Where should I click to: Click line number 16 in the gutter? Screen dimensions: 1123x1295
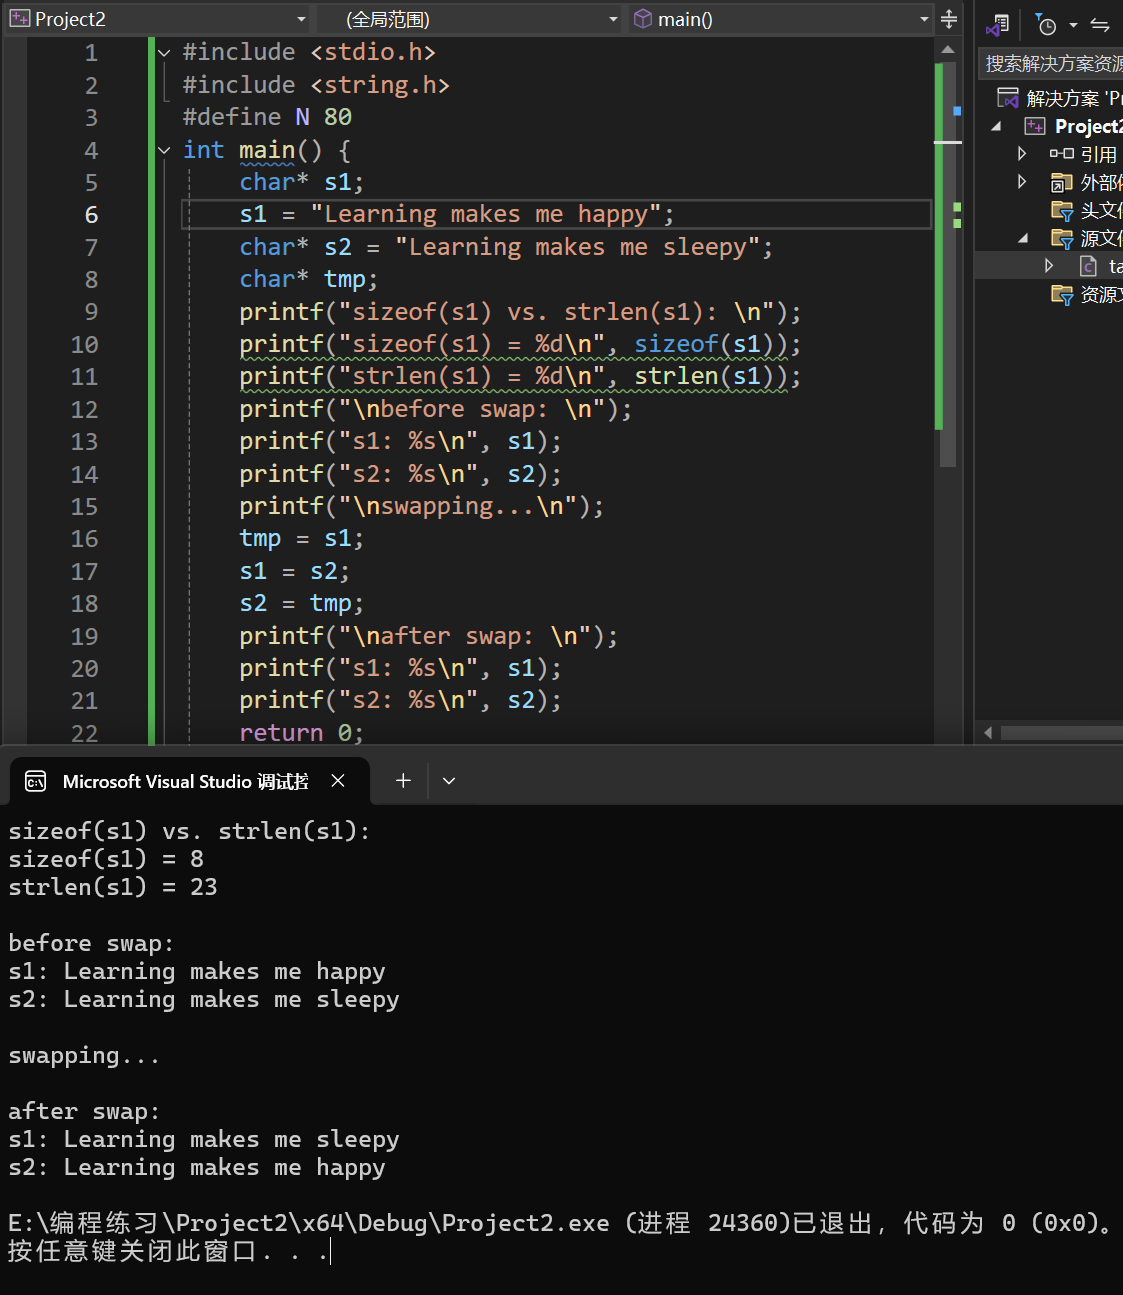click(x=84, y=539)
